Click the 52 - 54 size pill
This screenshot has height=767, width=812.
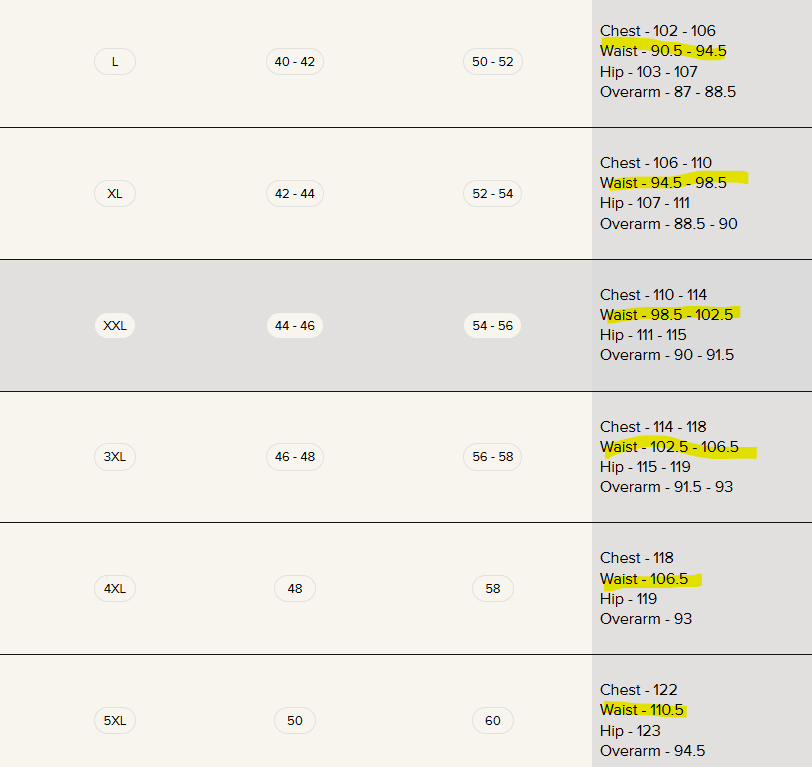(493, 194)
